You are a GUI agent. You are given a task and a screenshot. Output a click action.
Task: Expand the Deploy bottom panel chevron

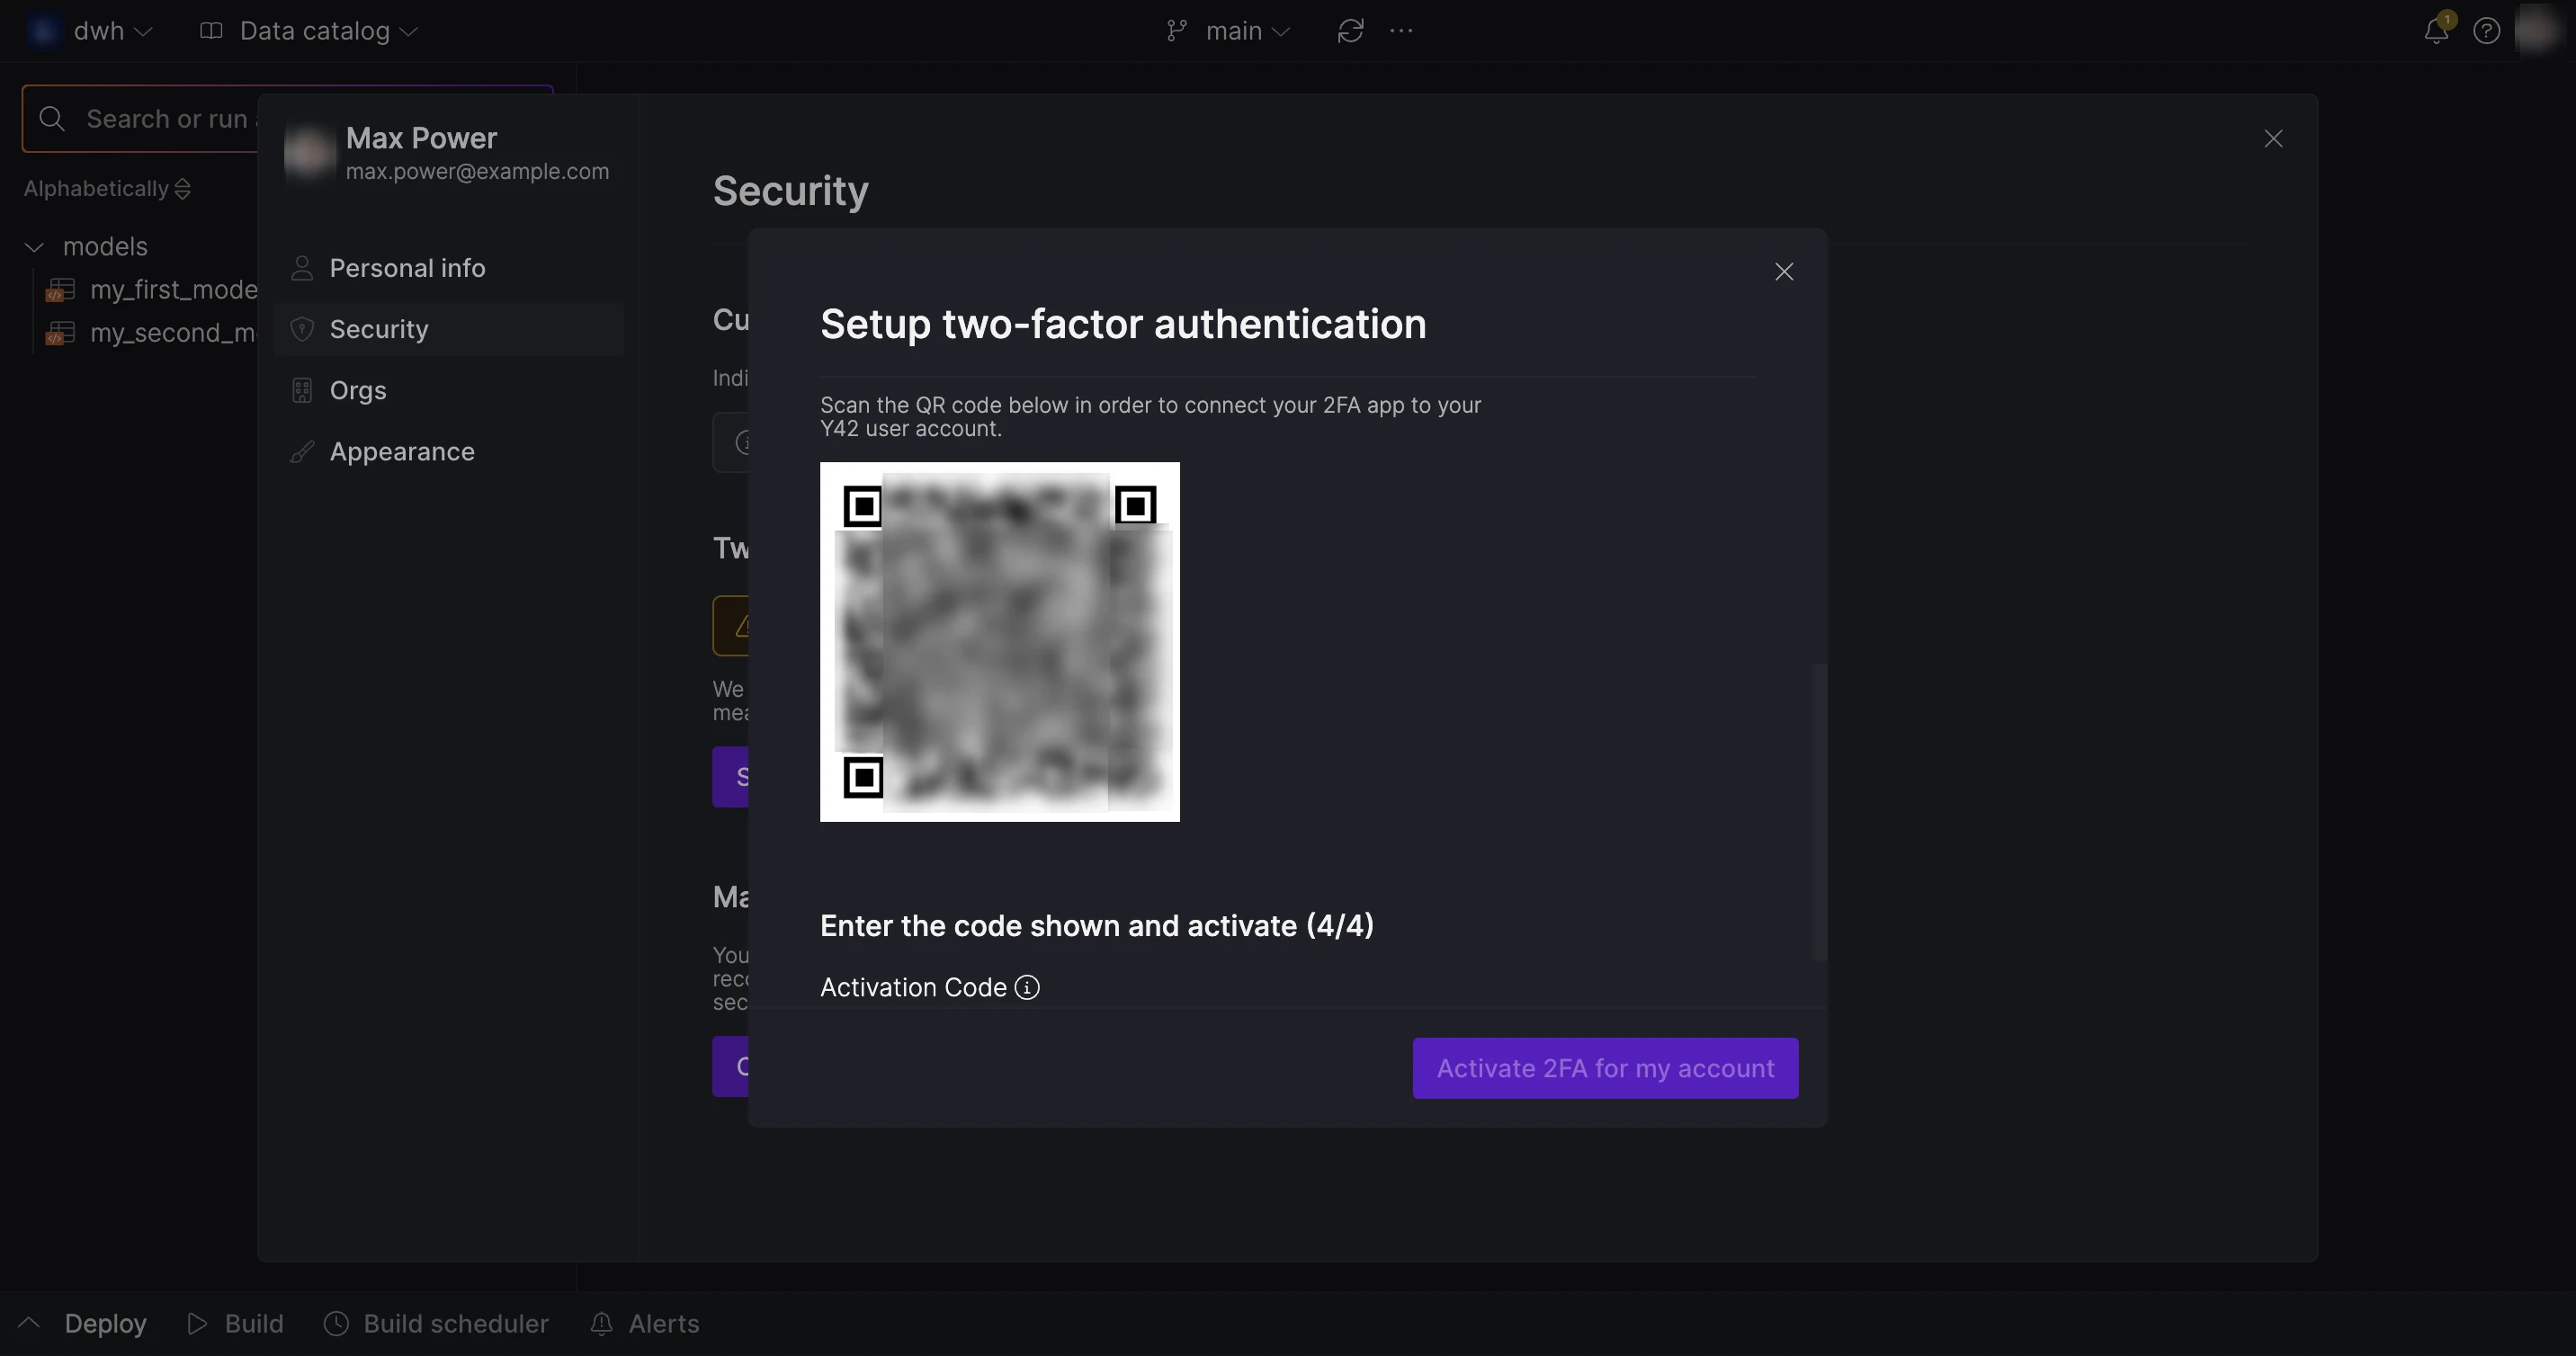point(29,1323)
